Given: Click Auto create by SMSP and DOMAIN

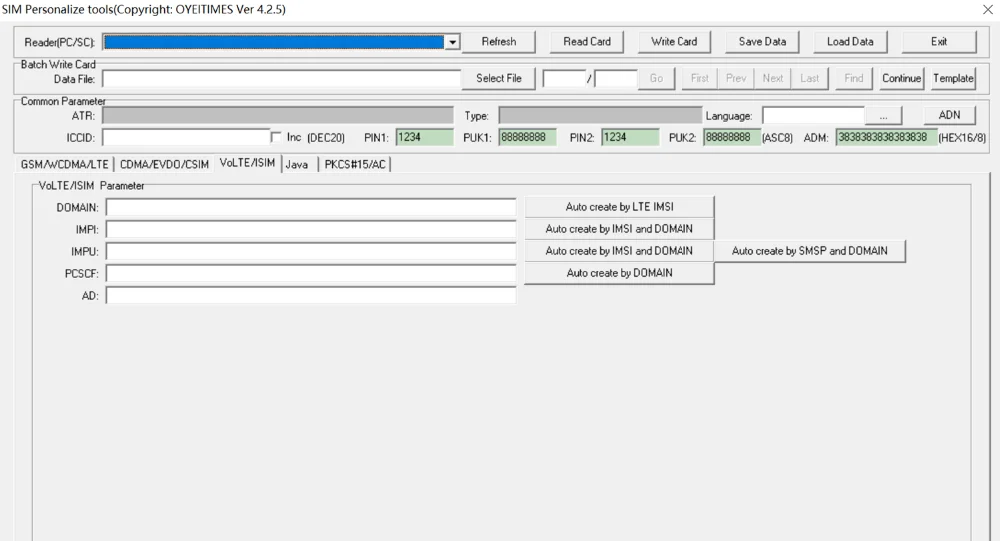Looking at the screenshot, I should pos(810,251).
